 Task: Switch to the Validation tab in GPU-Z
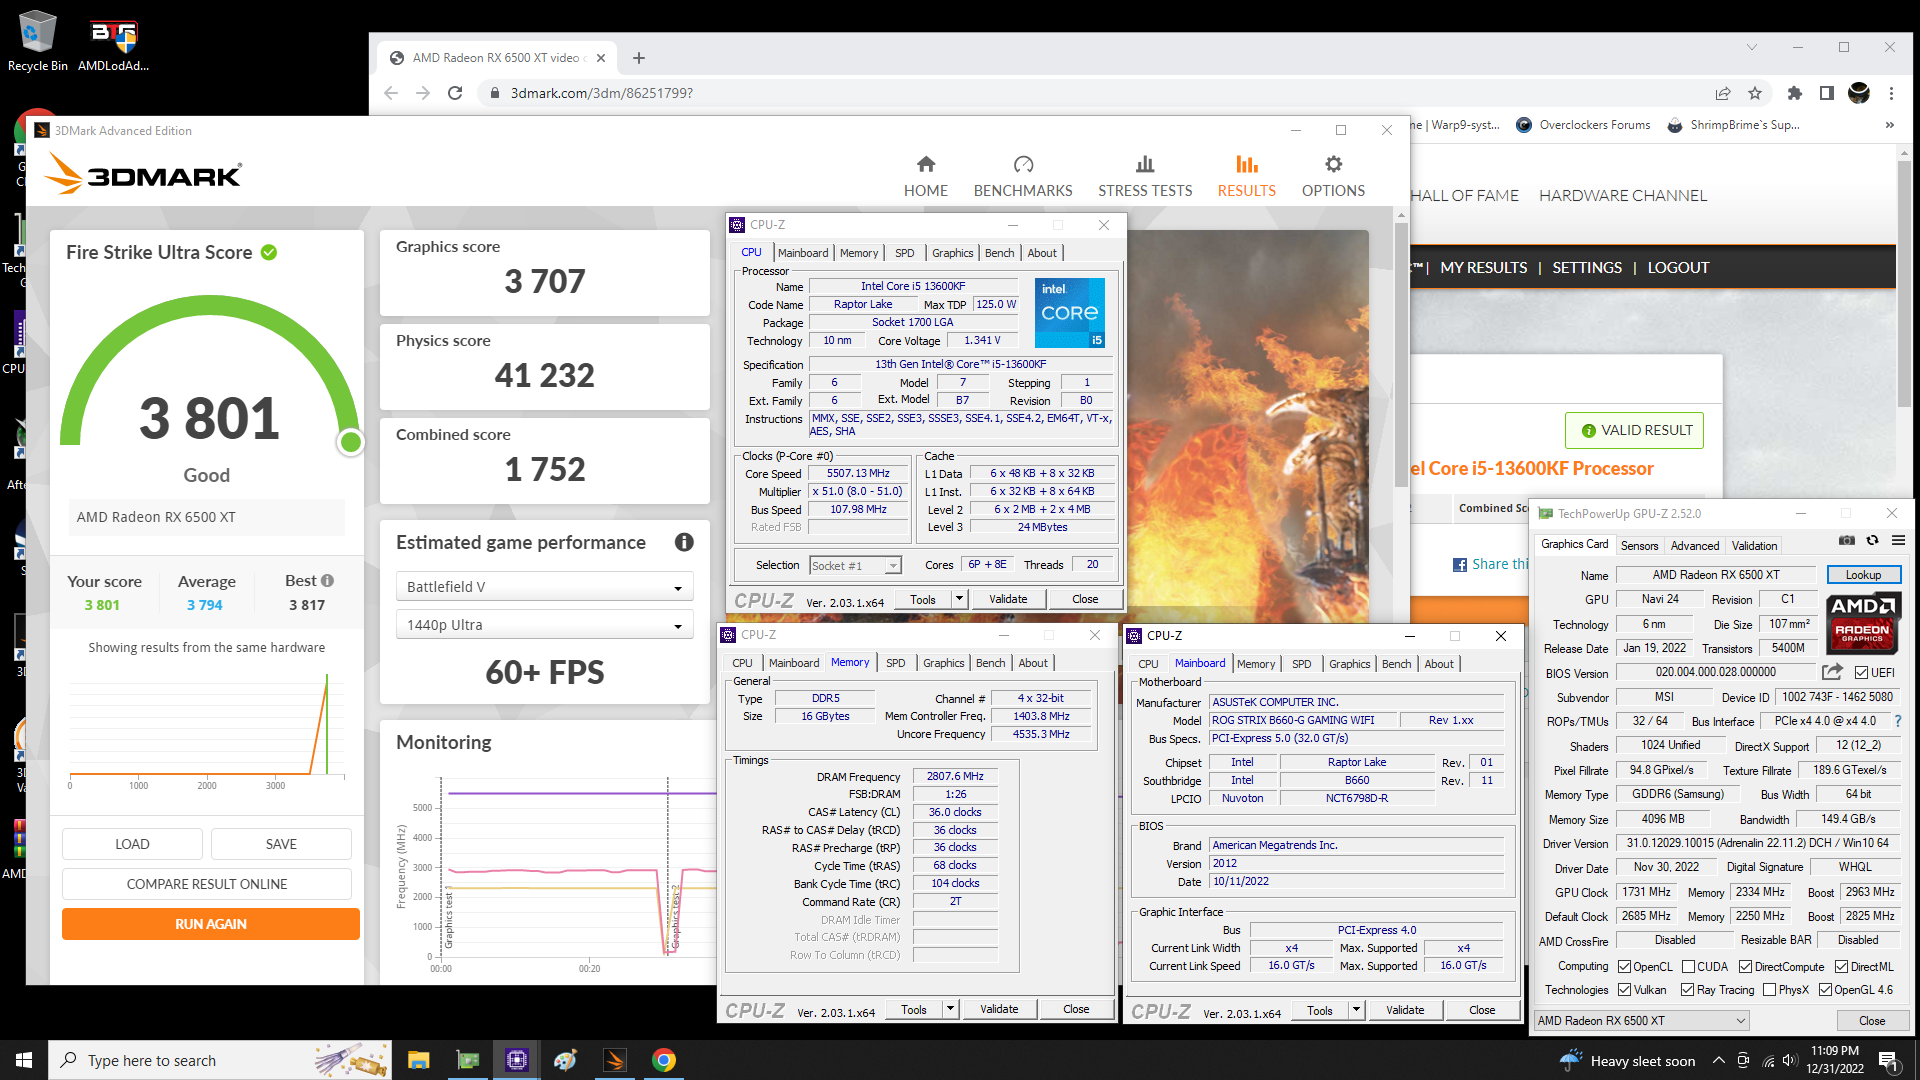tap(1754, 545)
